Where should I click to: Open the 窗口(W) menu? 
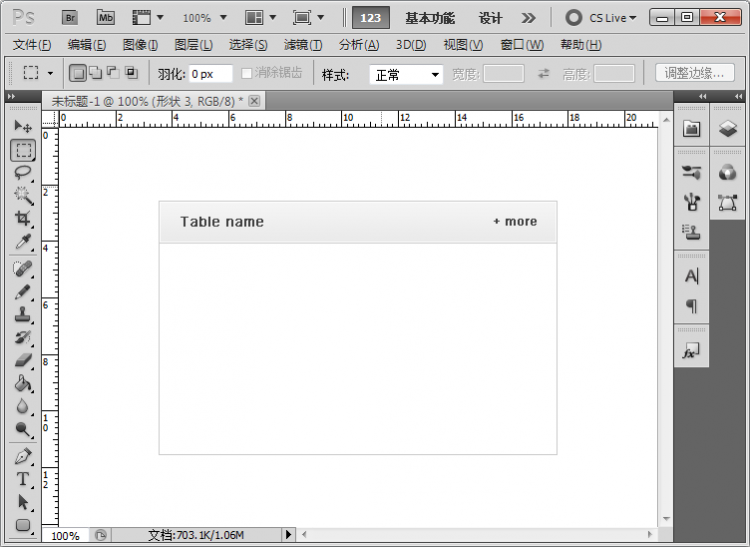pyautogui.click(x=522, y=45)
